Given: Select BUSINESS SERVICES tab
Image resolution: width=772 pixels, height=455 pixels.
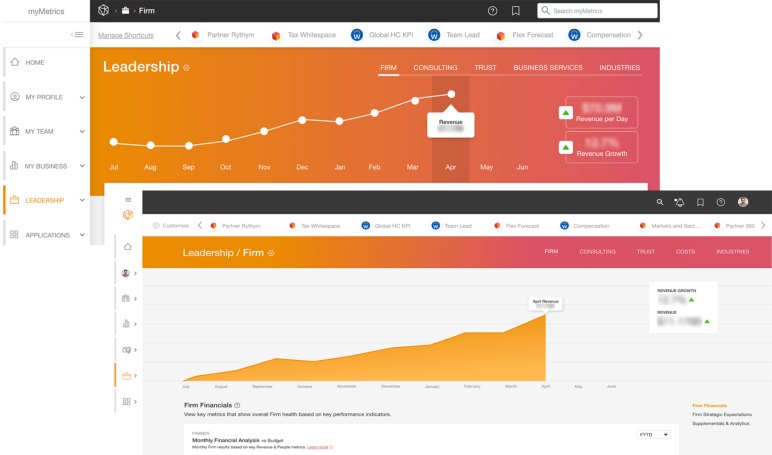Looking at the screenshot, I should coord(548,67).
